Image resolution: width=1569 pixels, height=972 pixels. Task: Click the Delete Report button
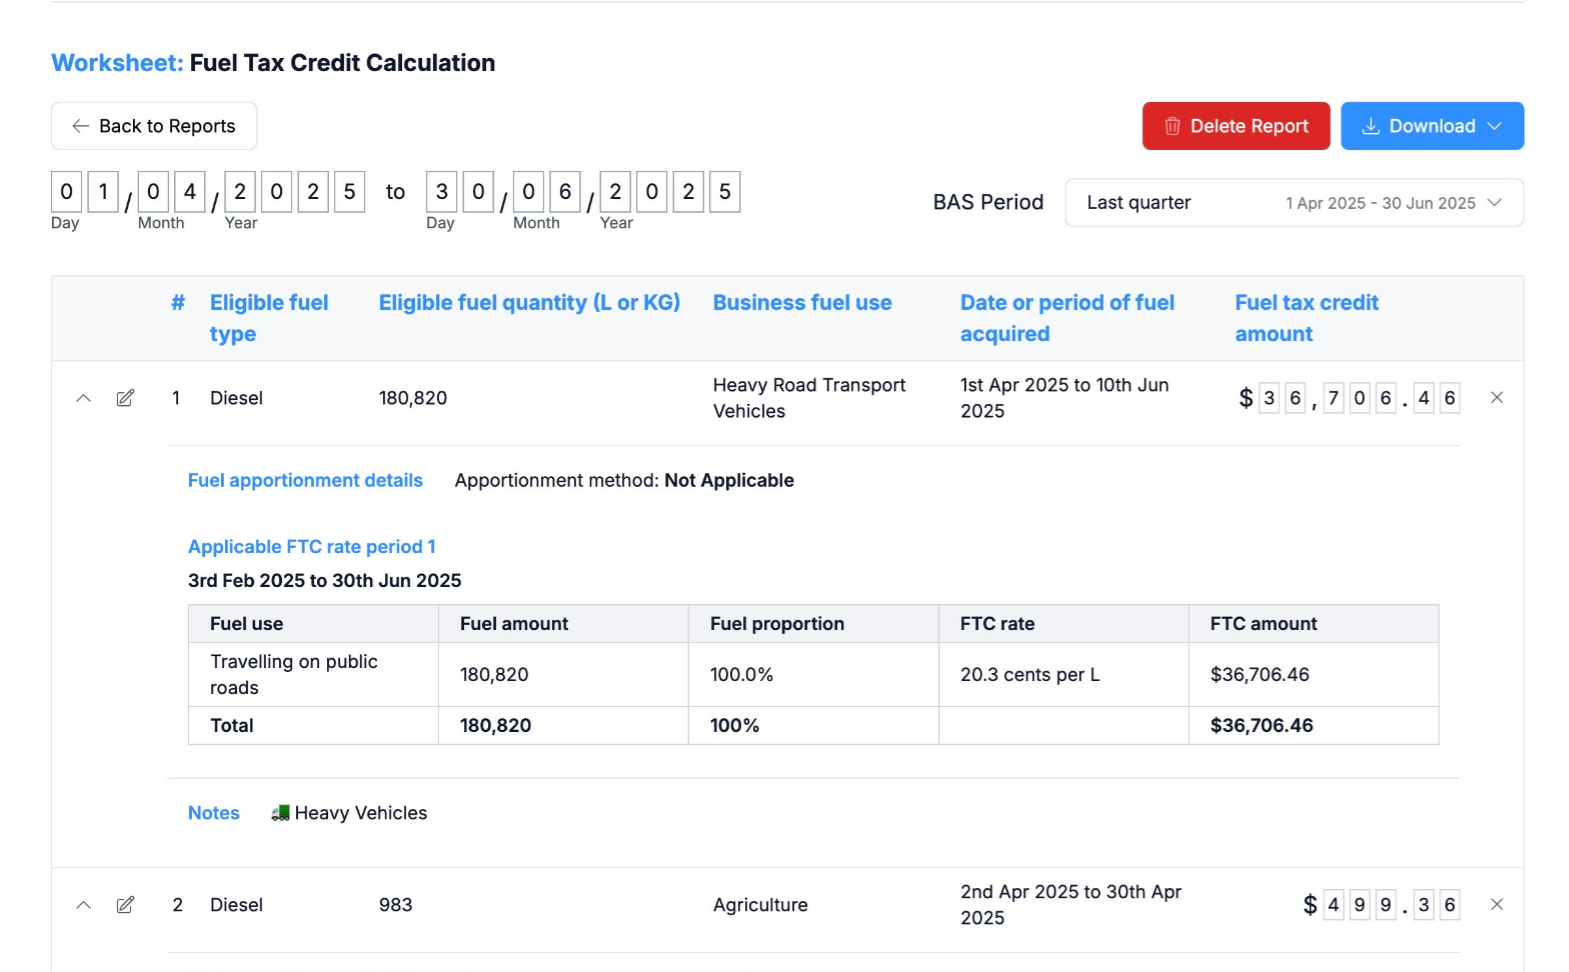(1235, 126)
